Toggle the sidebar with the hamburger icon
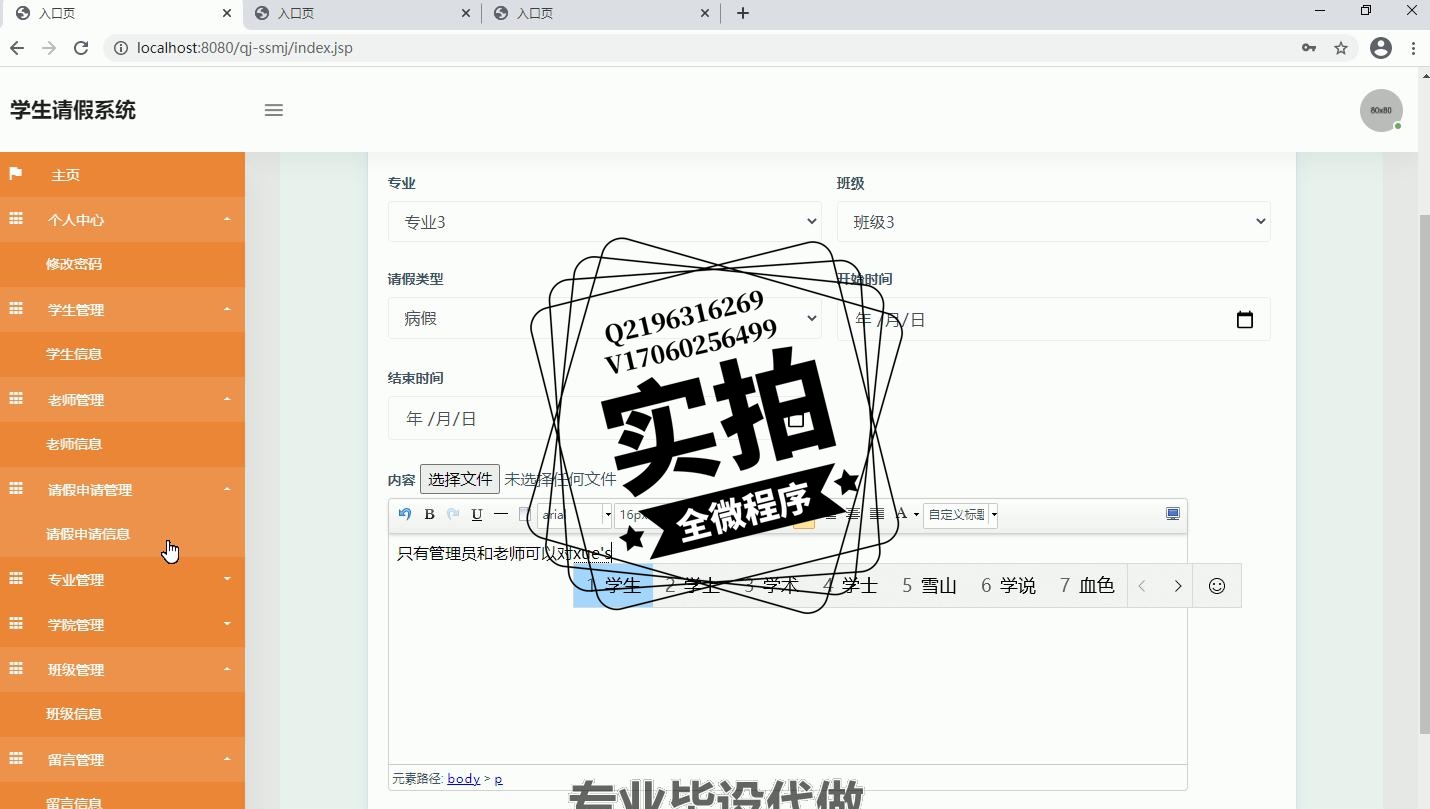Viewport: 1430px width, 809px height. coord(274,110)
